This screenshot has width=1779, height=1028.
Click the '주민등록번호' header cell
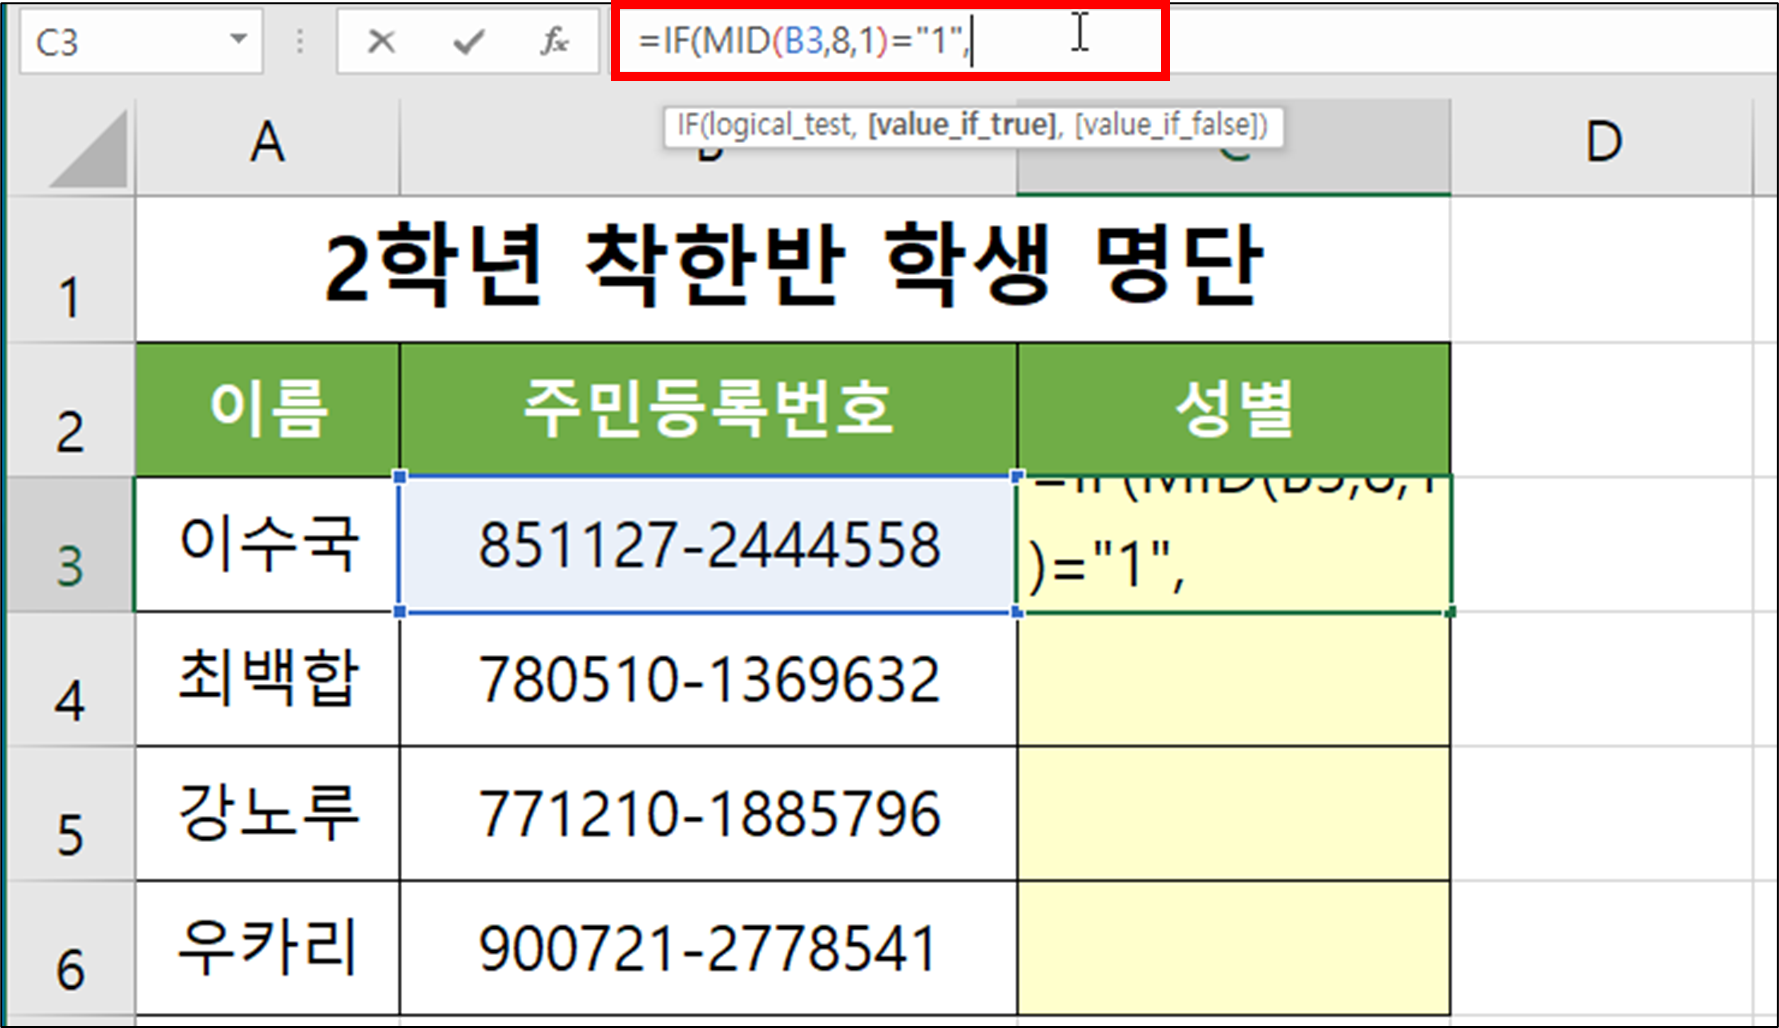point(708,409)
